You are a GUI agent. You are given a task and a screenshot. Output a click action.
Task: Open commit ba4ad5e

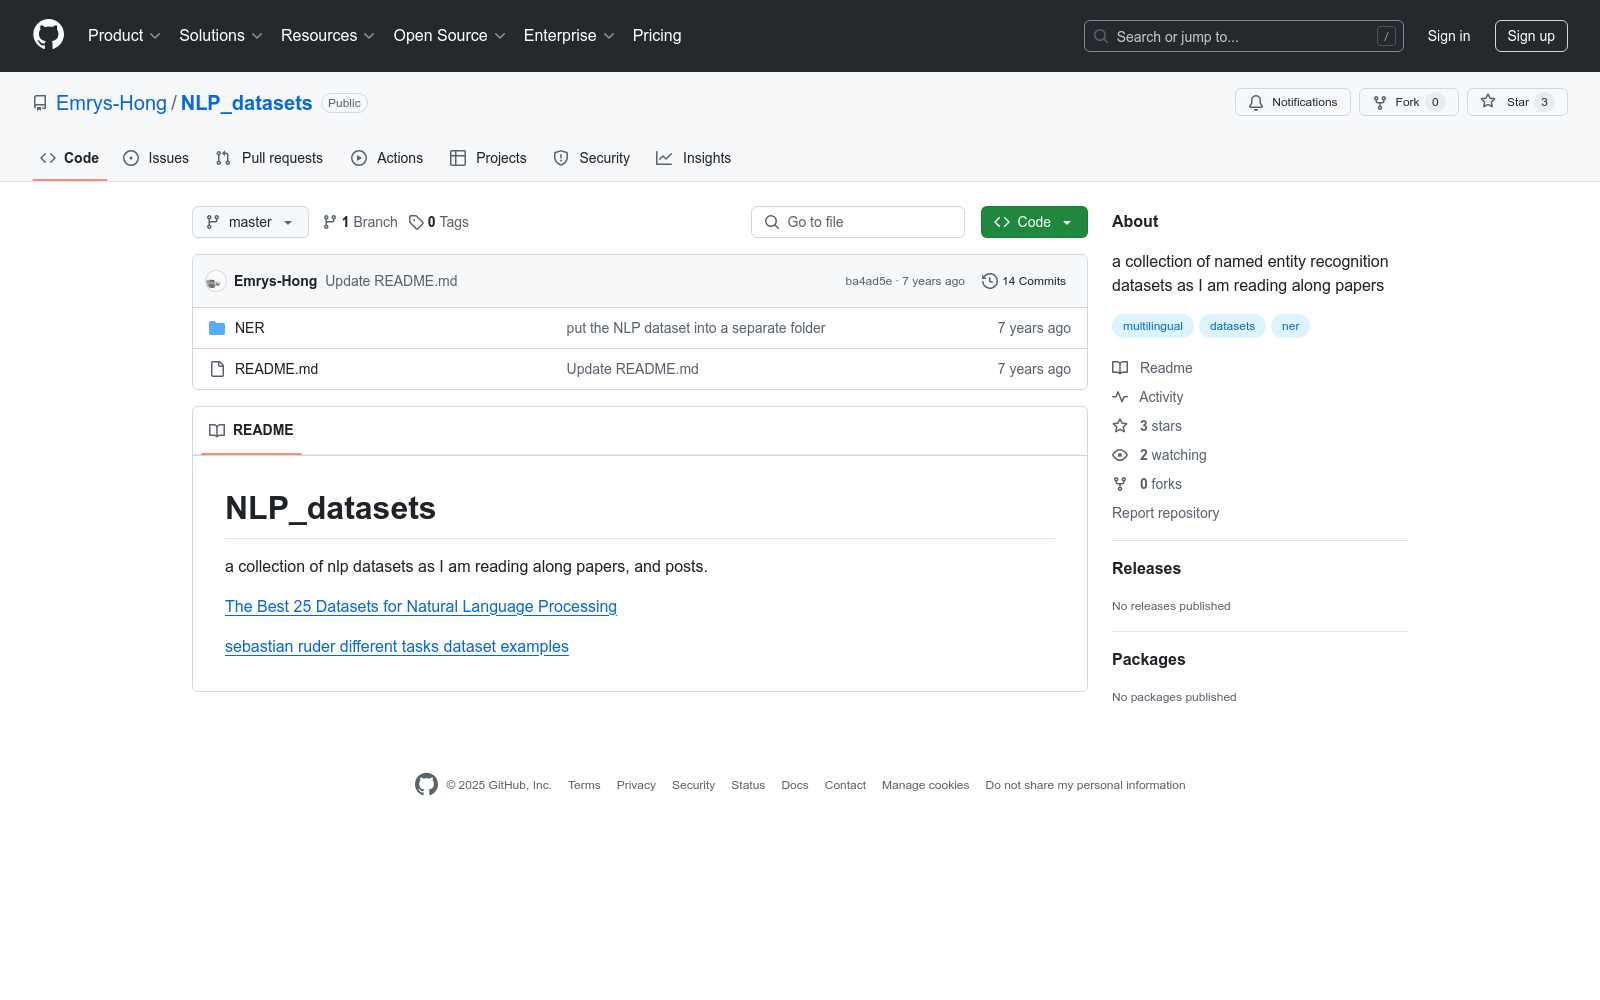(868, 281)
